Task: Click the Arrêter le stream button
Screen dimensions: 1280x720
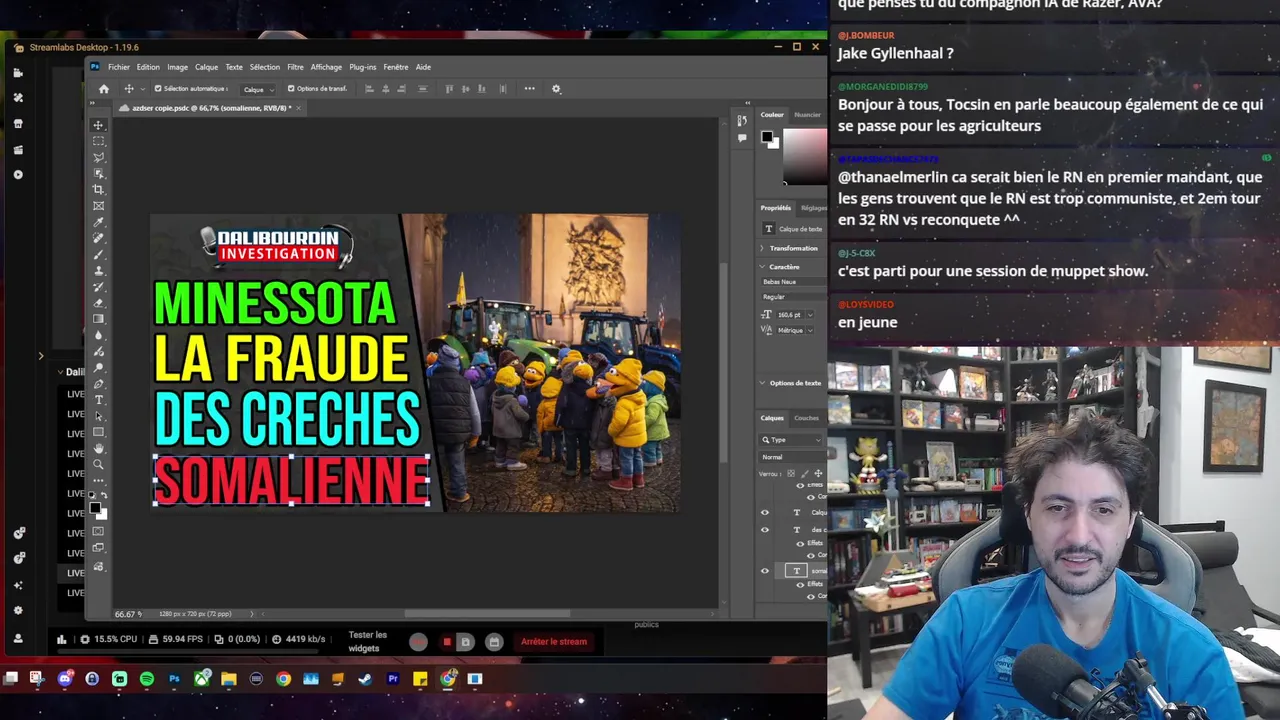Action: tap(554, 641)
